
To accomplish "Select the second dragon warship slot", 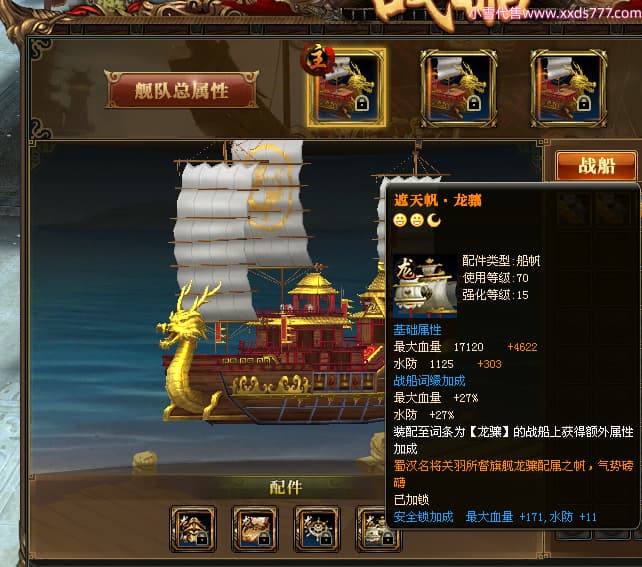I will click(x=458, y=88).
